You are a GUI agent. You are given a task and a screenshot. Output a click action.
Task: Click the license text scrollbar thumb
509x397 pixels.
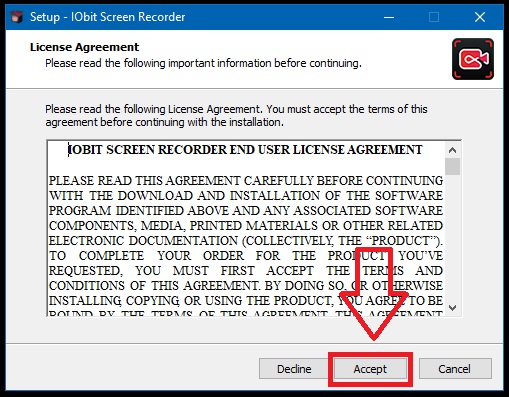click(452, 166)
